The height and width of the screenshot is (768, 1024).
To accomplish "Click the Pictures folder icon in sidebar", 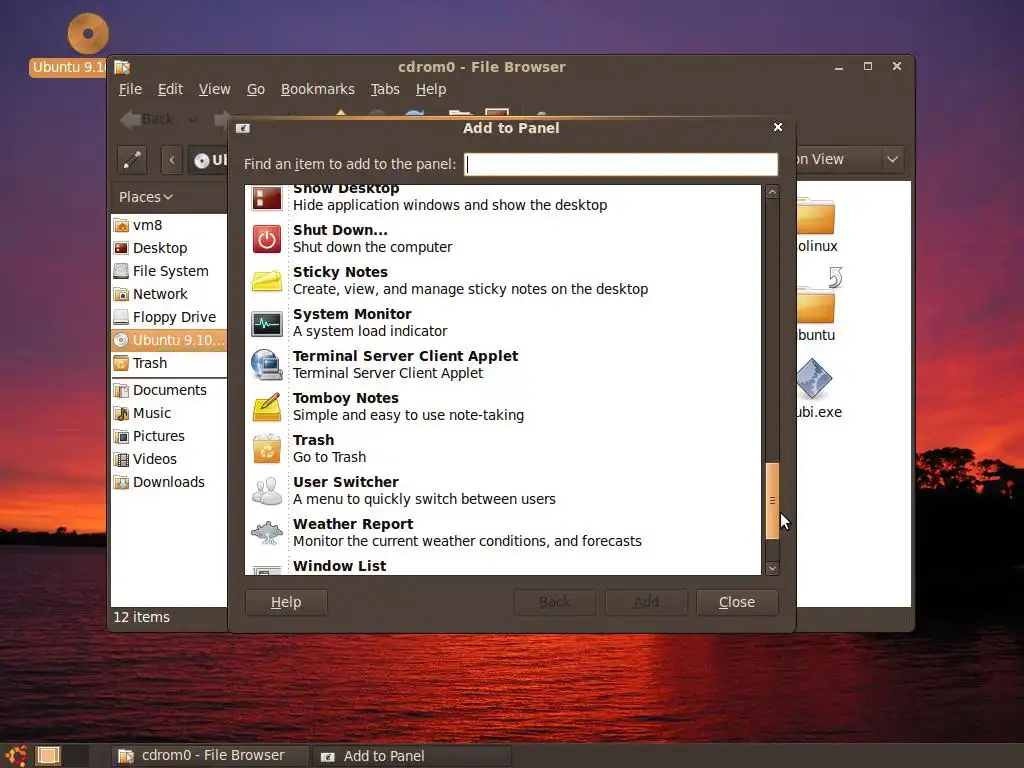I will point(121,436).
